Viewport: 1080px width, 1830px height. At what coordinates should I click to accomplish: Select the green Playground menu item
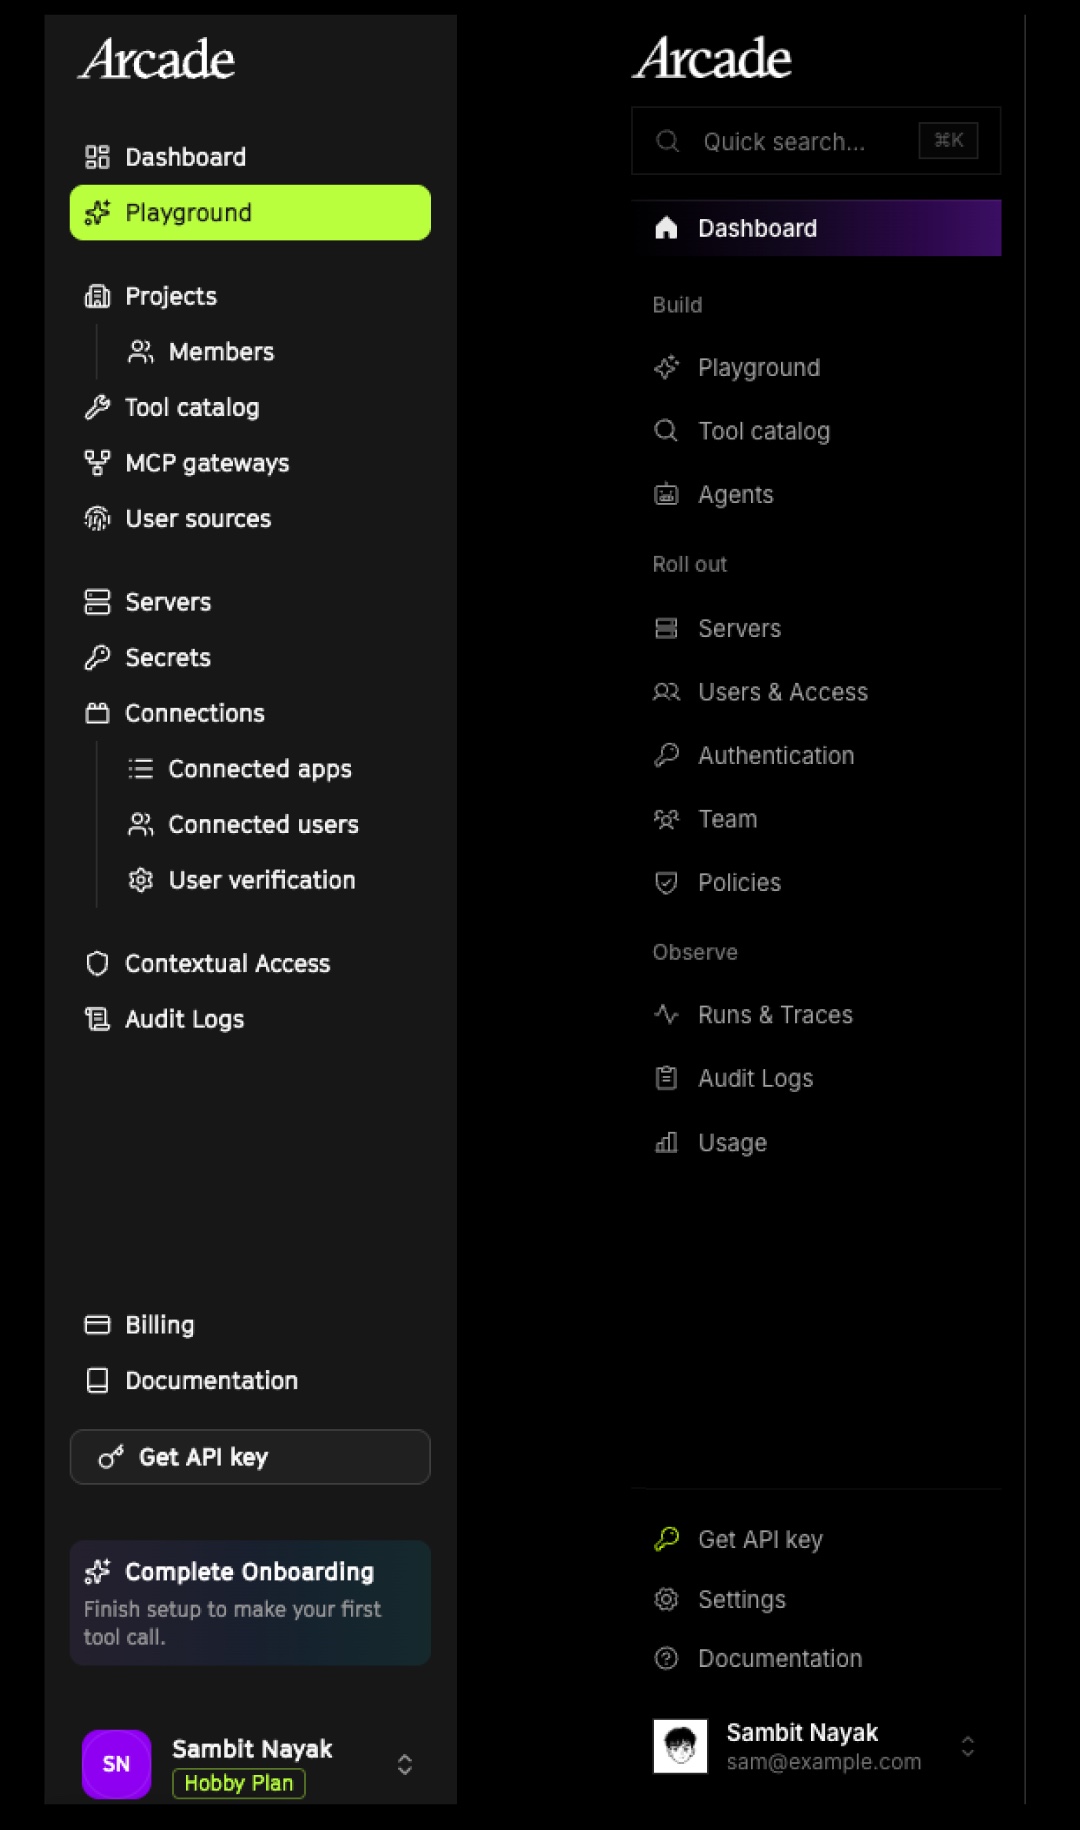(250, 213)
